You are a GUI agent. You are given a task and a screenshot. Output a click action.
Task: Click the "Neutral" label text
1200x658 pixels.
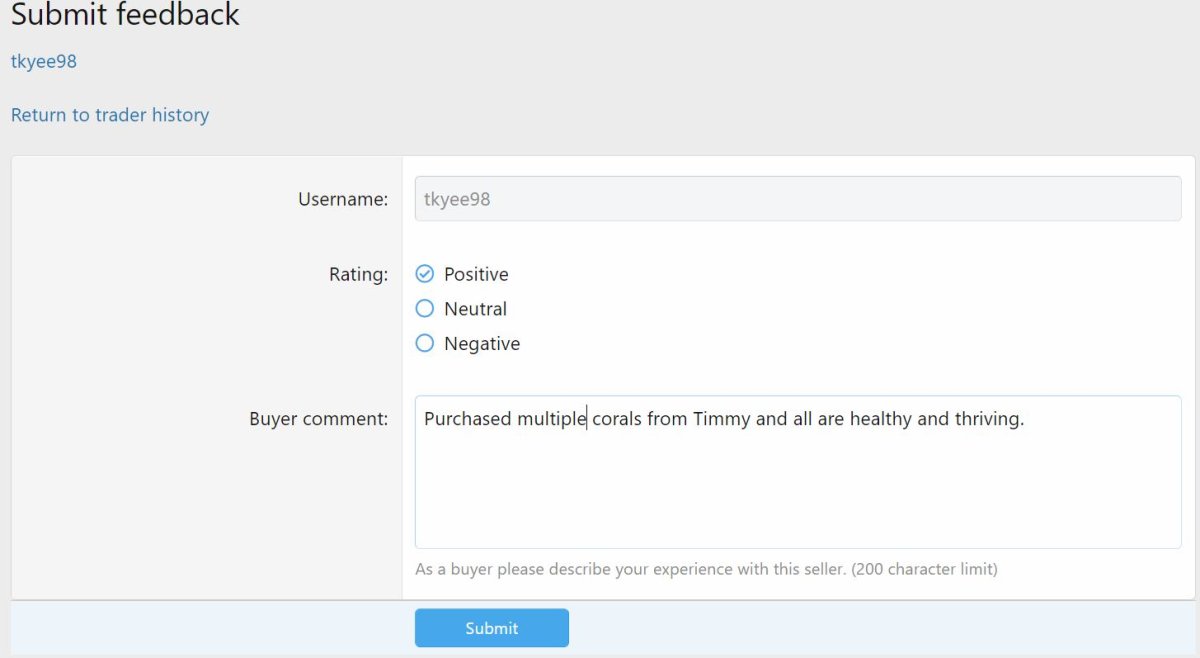475,309
